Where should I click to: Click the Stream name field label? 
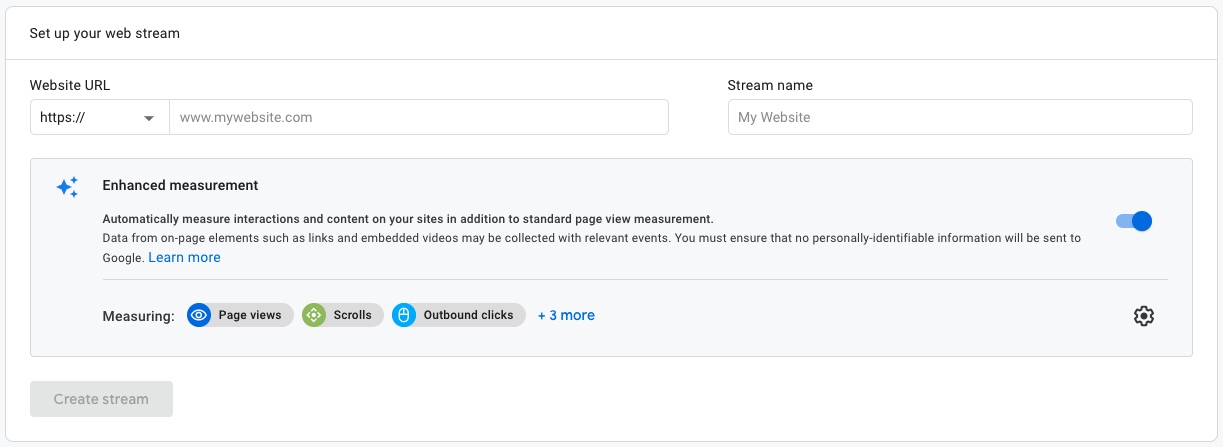(770, 85)
